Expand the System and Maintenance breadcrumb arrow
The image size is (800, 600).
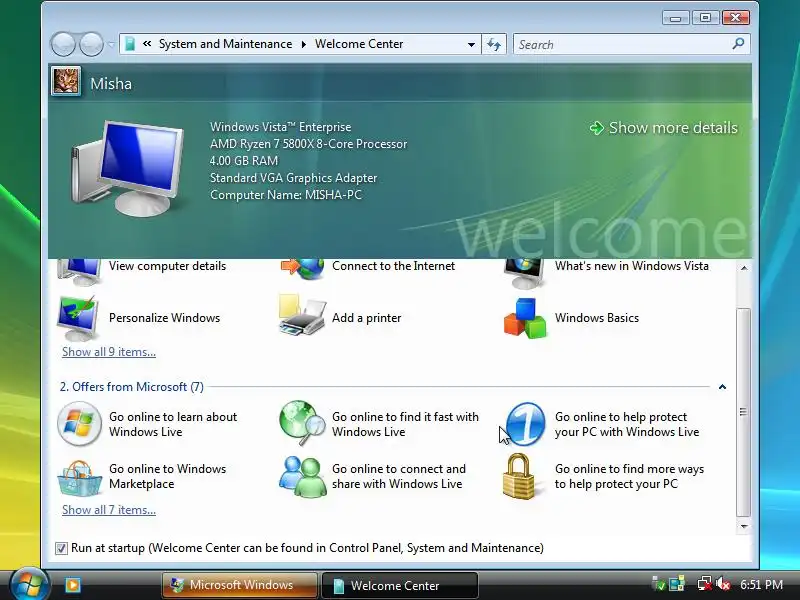click(x=304, y=44)
